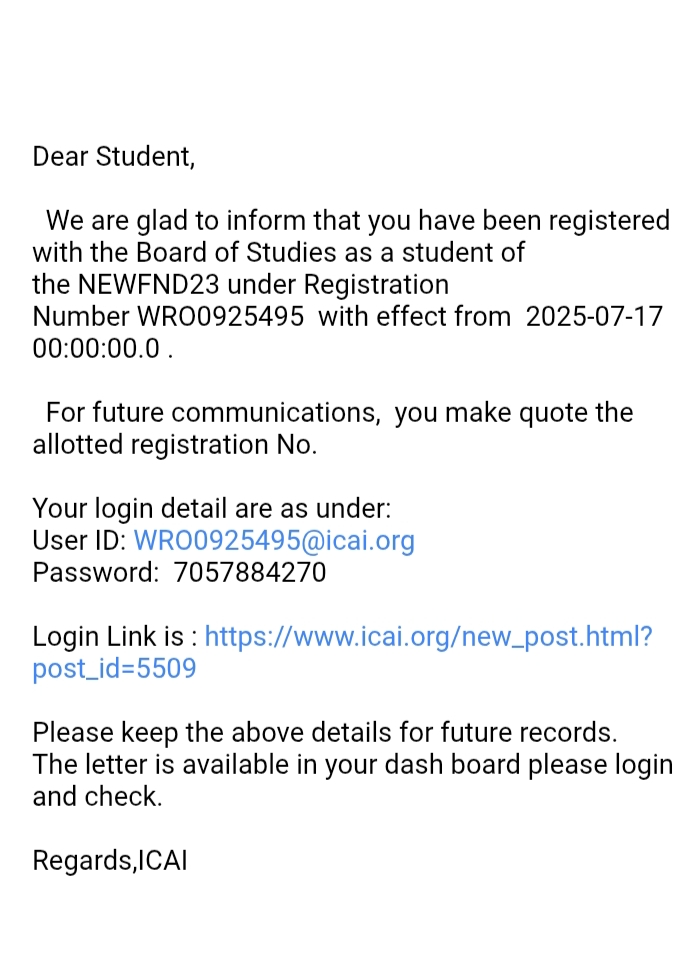Open the icai.org new_post login link
This screenshot has width=697, height=964.
click(x=428, y=637)
